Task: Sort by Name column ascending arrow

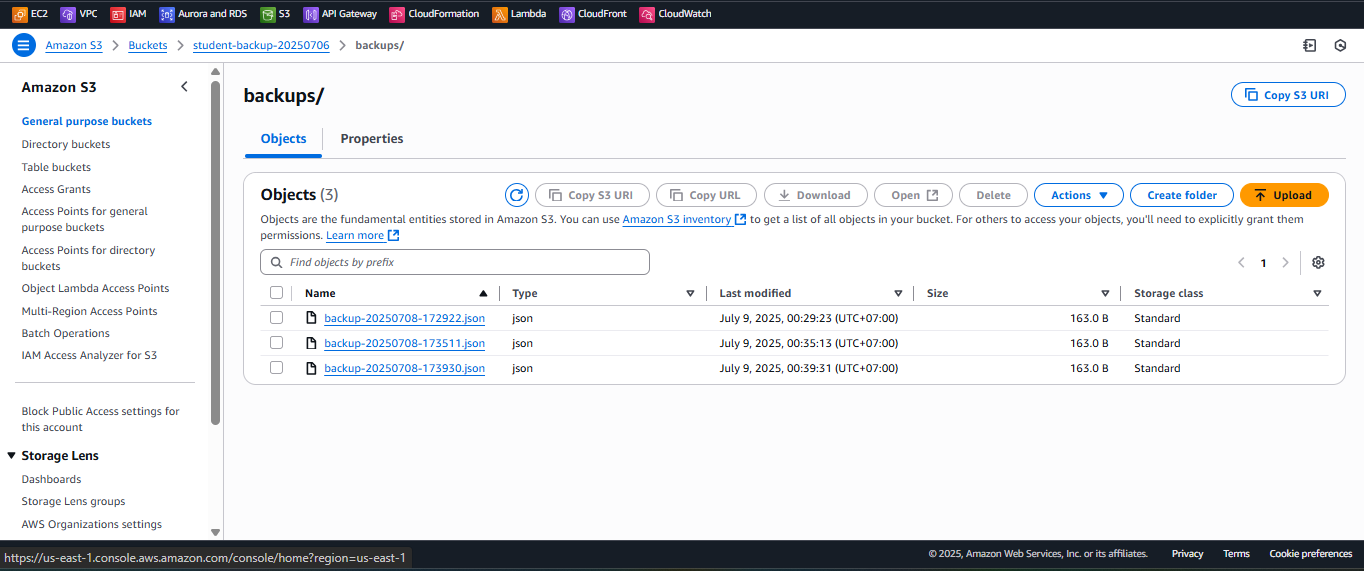Action: click(x=483, y=294)
